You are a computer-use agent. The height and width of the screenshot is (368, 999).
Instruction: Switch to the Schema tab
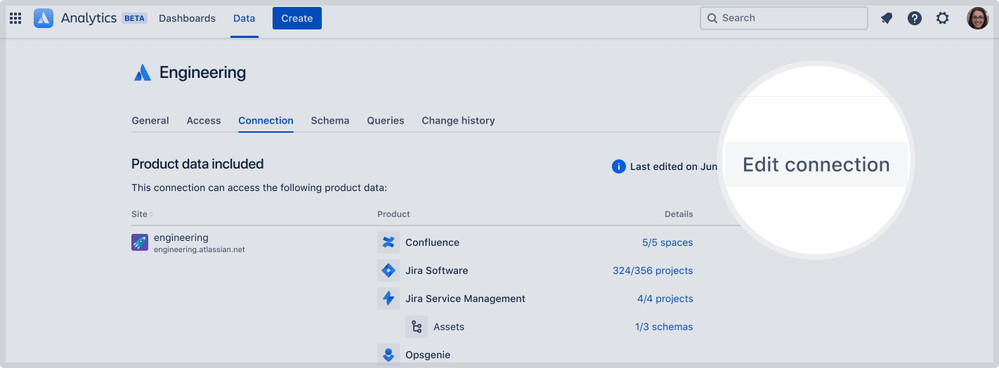330,120
